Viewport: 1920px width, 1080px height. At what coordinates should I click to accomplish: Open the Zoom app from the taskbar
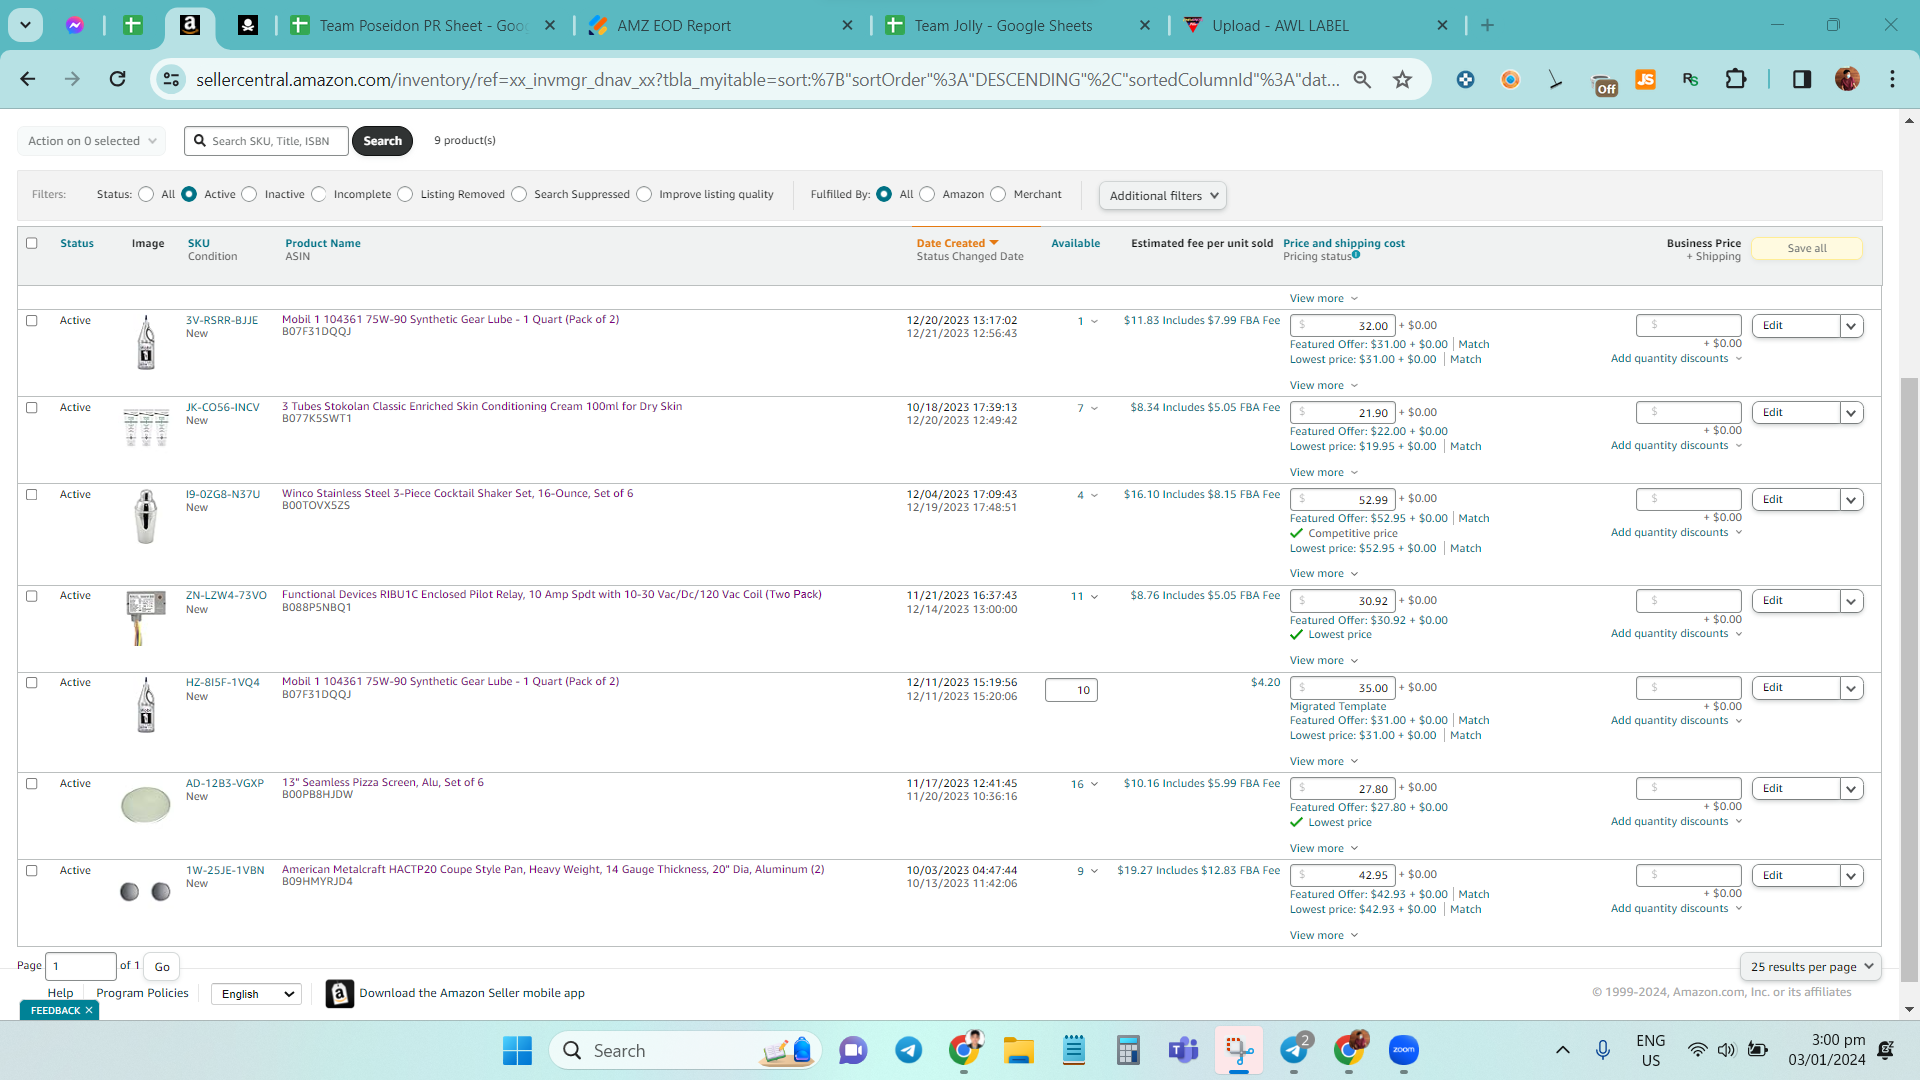[x=1404, y=1050]
